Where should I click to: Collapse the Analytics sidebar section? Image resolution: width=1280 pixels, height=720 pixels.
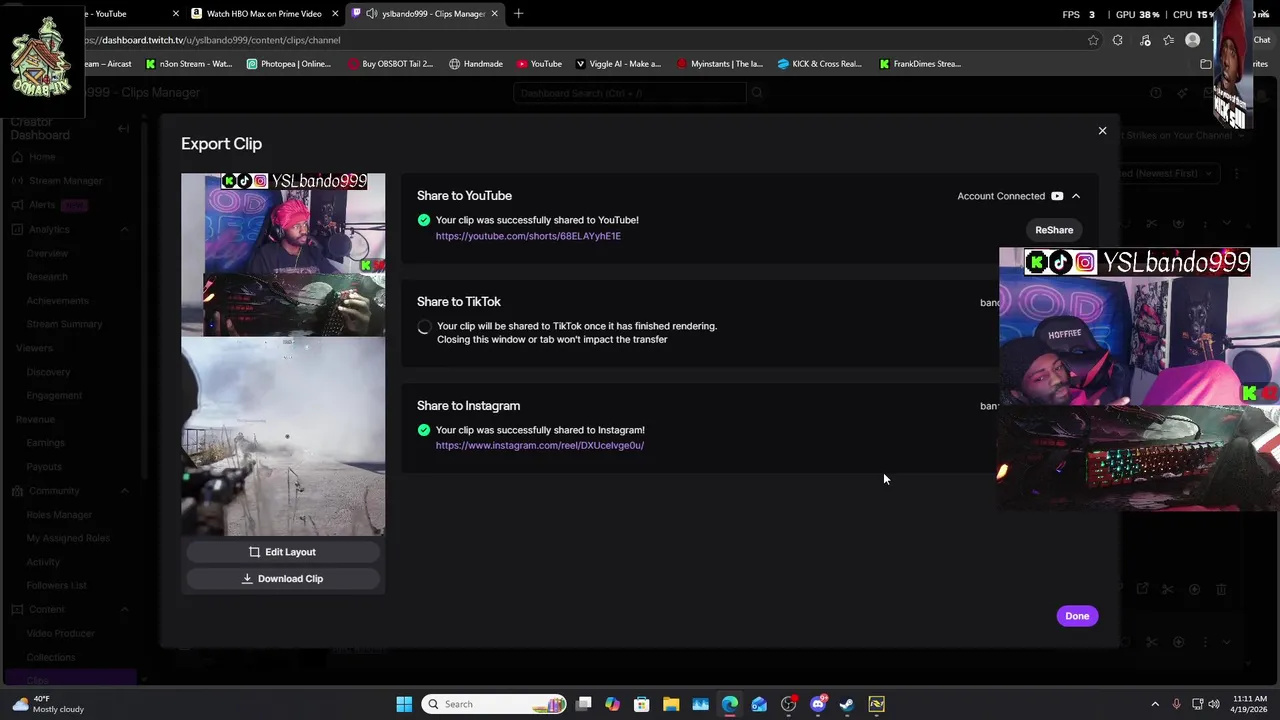click(125, 229)
